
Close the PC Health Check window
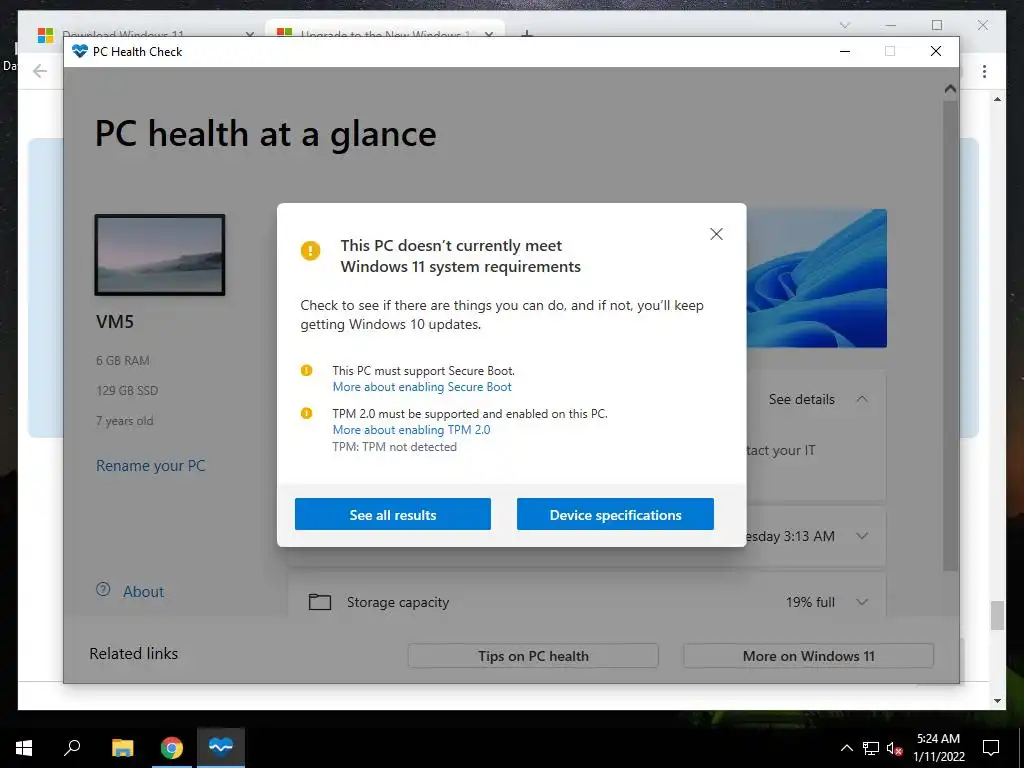click(x=936, y=52)
